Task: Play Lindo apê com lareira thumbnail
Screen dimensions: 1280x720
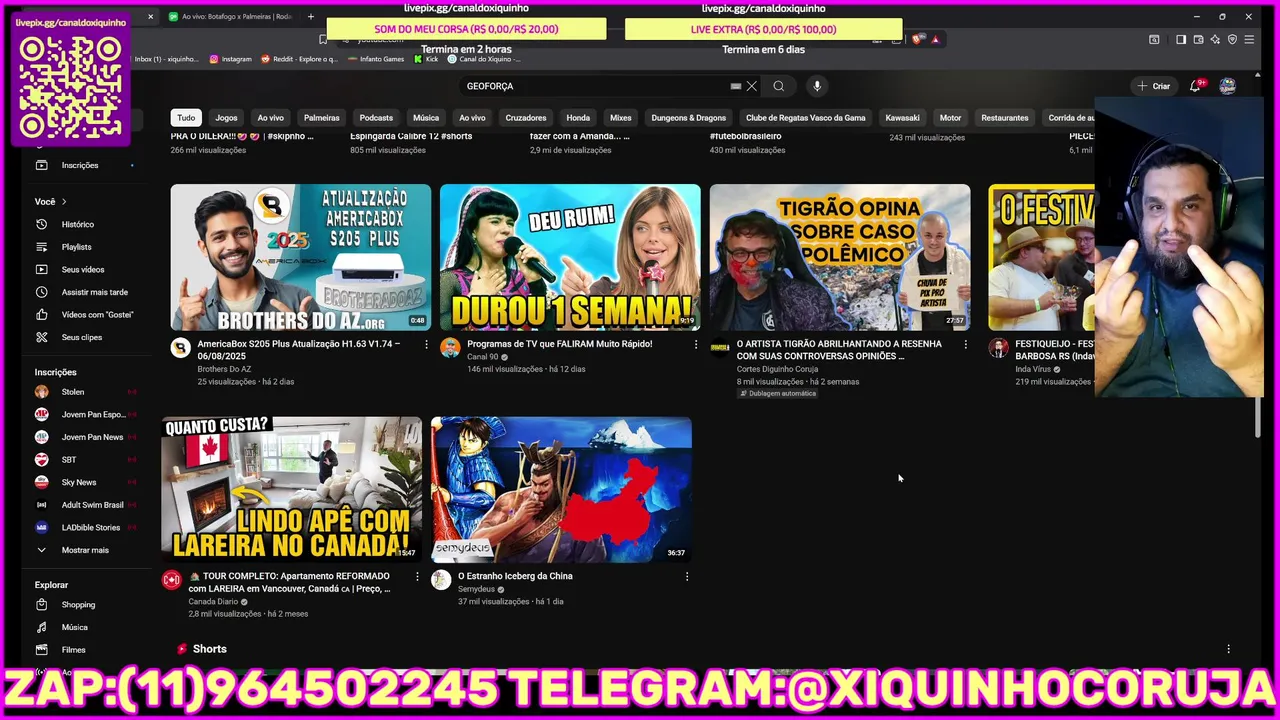Action: click(x=292, y=489)
